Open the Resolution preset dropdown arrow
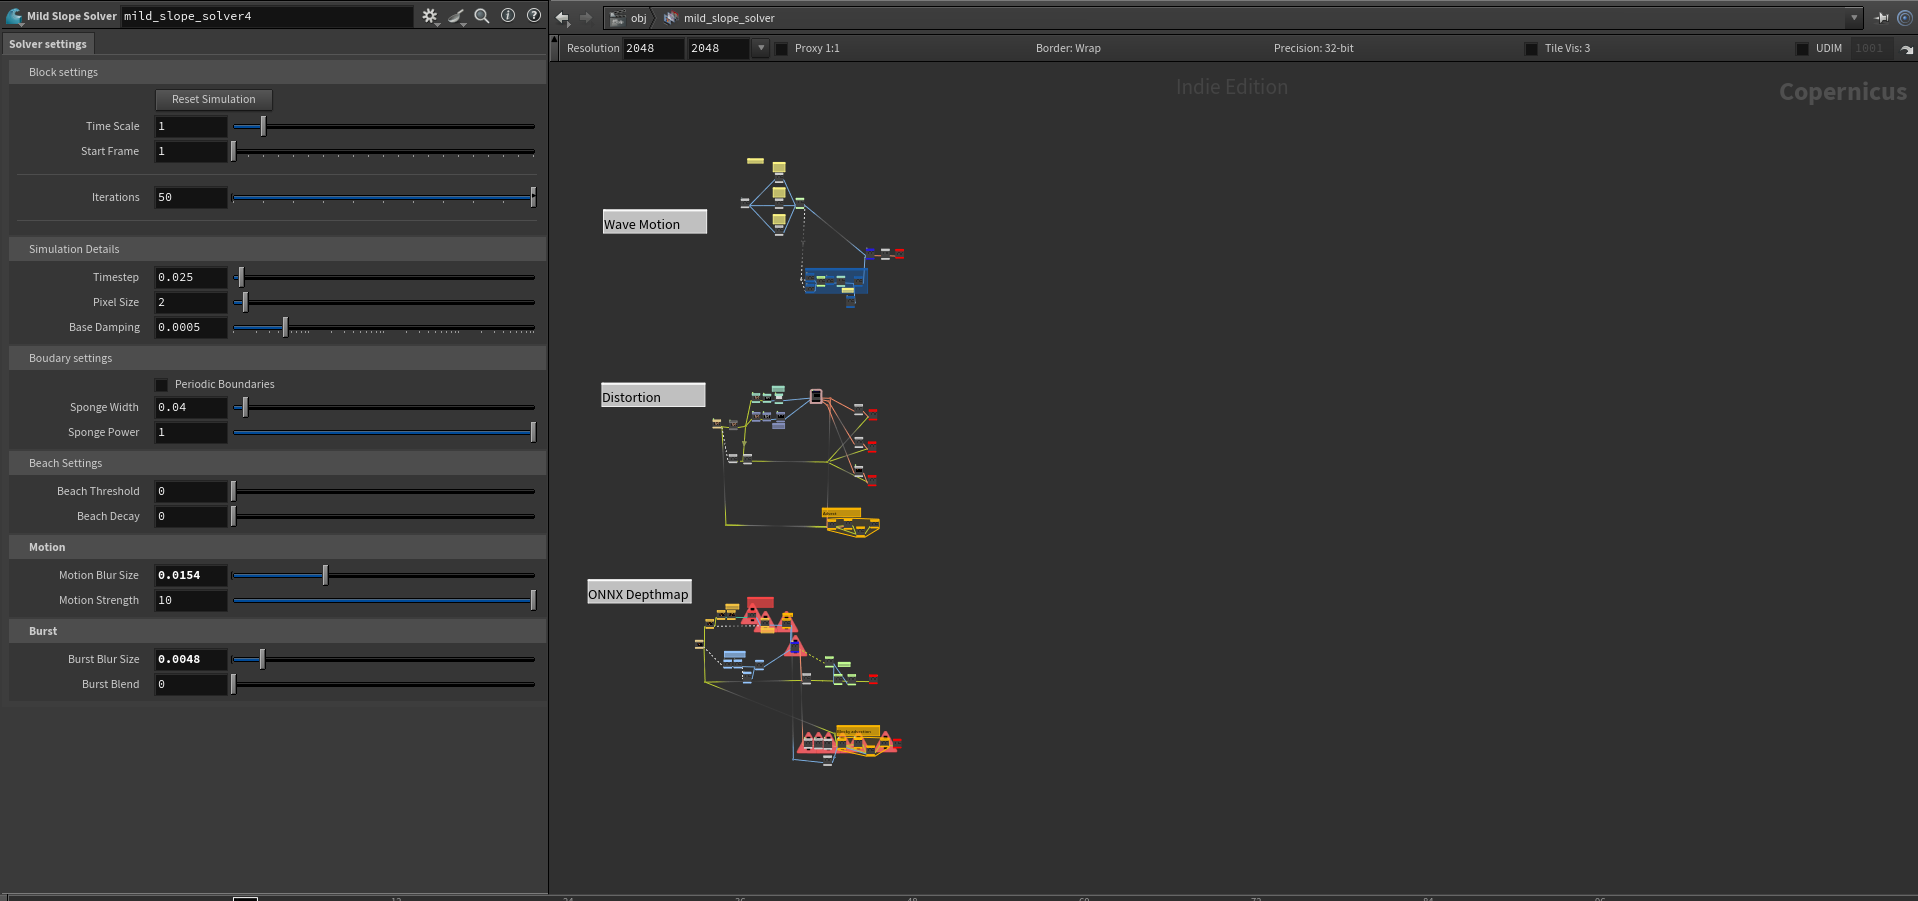Image resolution: width=1918 pixels, height=901 pixels. coord(761,48)
